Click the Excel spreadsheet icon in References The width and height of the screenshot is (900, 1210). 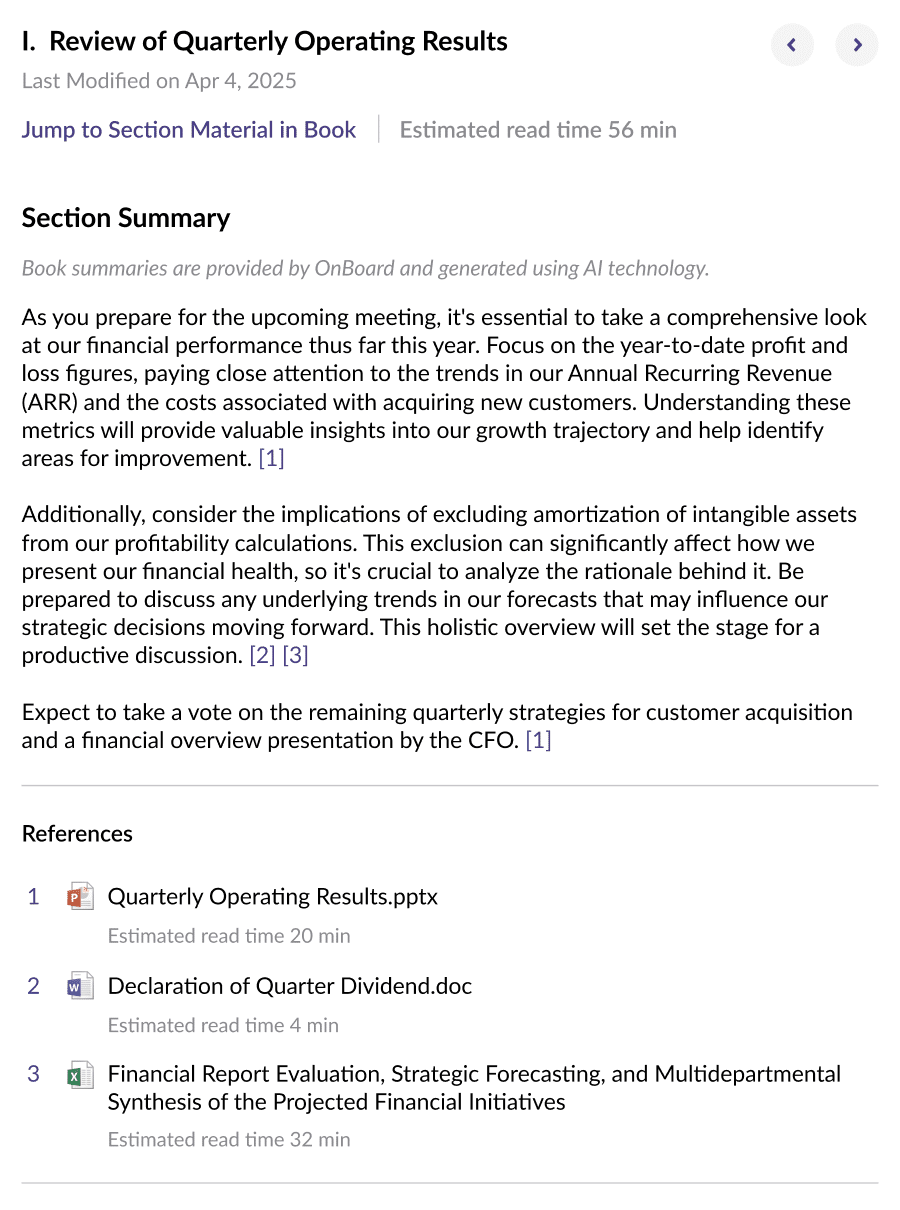(80, 1075)
